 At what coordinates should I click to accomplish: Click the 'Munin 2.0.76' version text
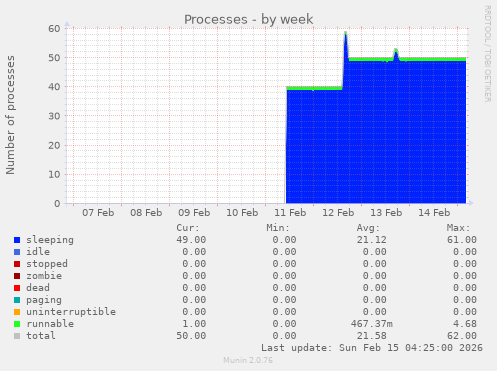click(x=248, y=360)
